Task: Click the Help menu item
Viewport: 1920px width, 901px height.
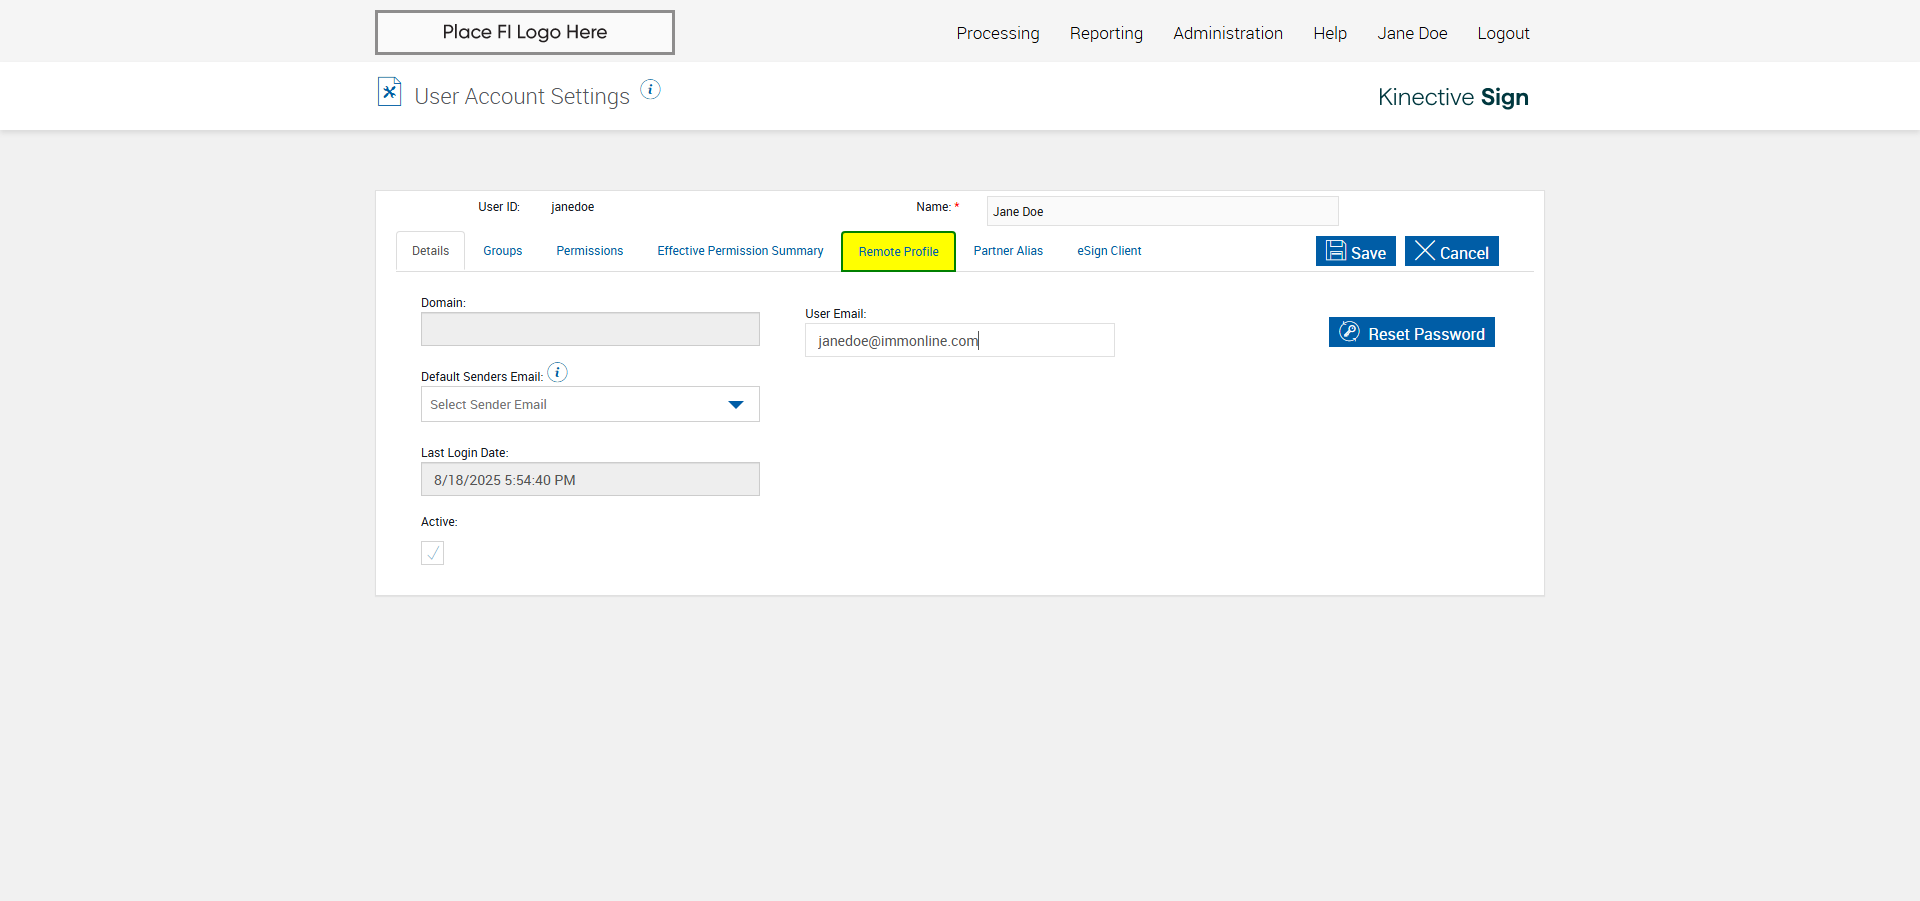Action: [1330, 33]
